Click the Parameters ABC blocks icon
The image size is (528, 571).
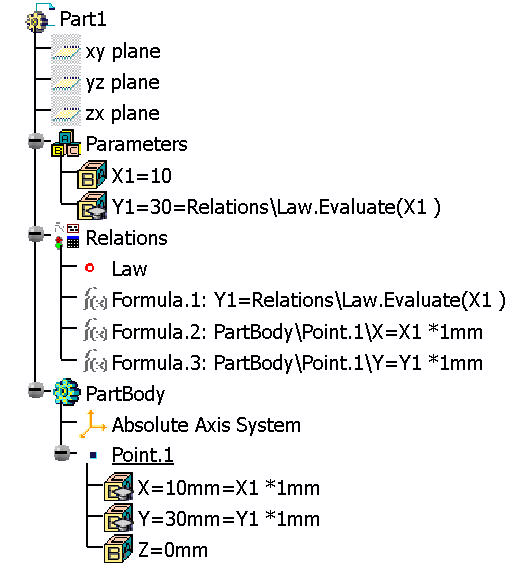point(66,143)
